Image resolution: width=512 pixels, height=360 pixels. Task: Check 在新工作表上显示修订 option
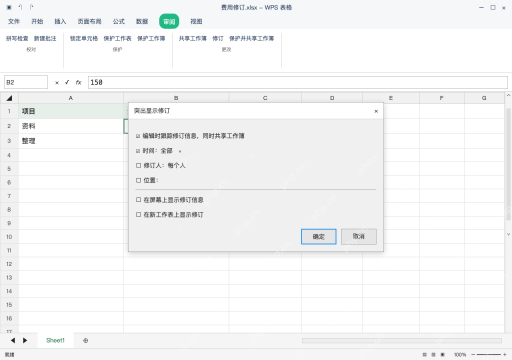click(138, 215)
